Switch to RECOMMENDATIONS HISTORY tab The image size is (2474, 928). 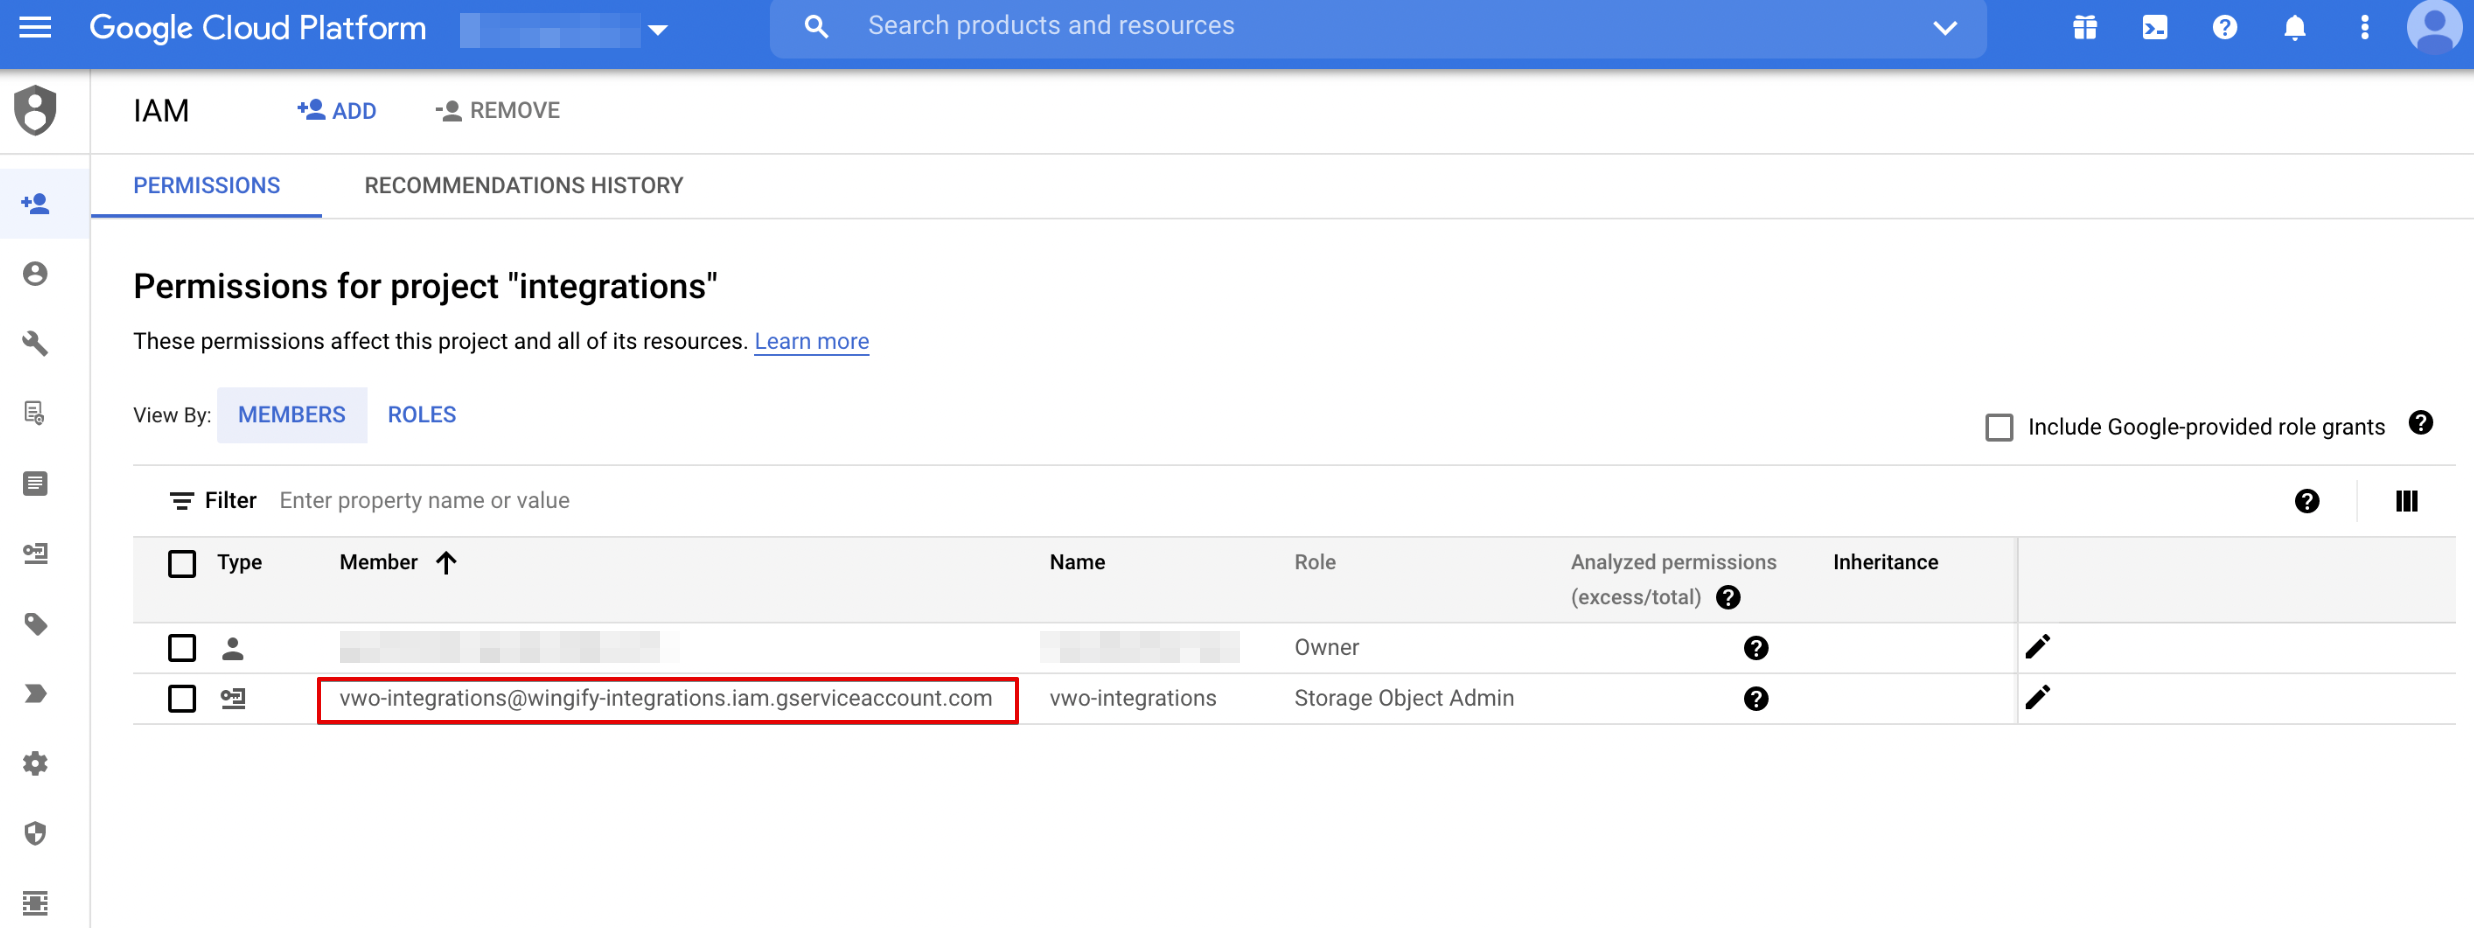pos(524,186)
